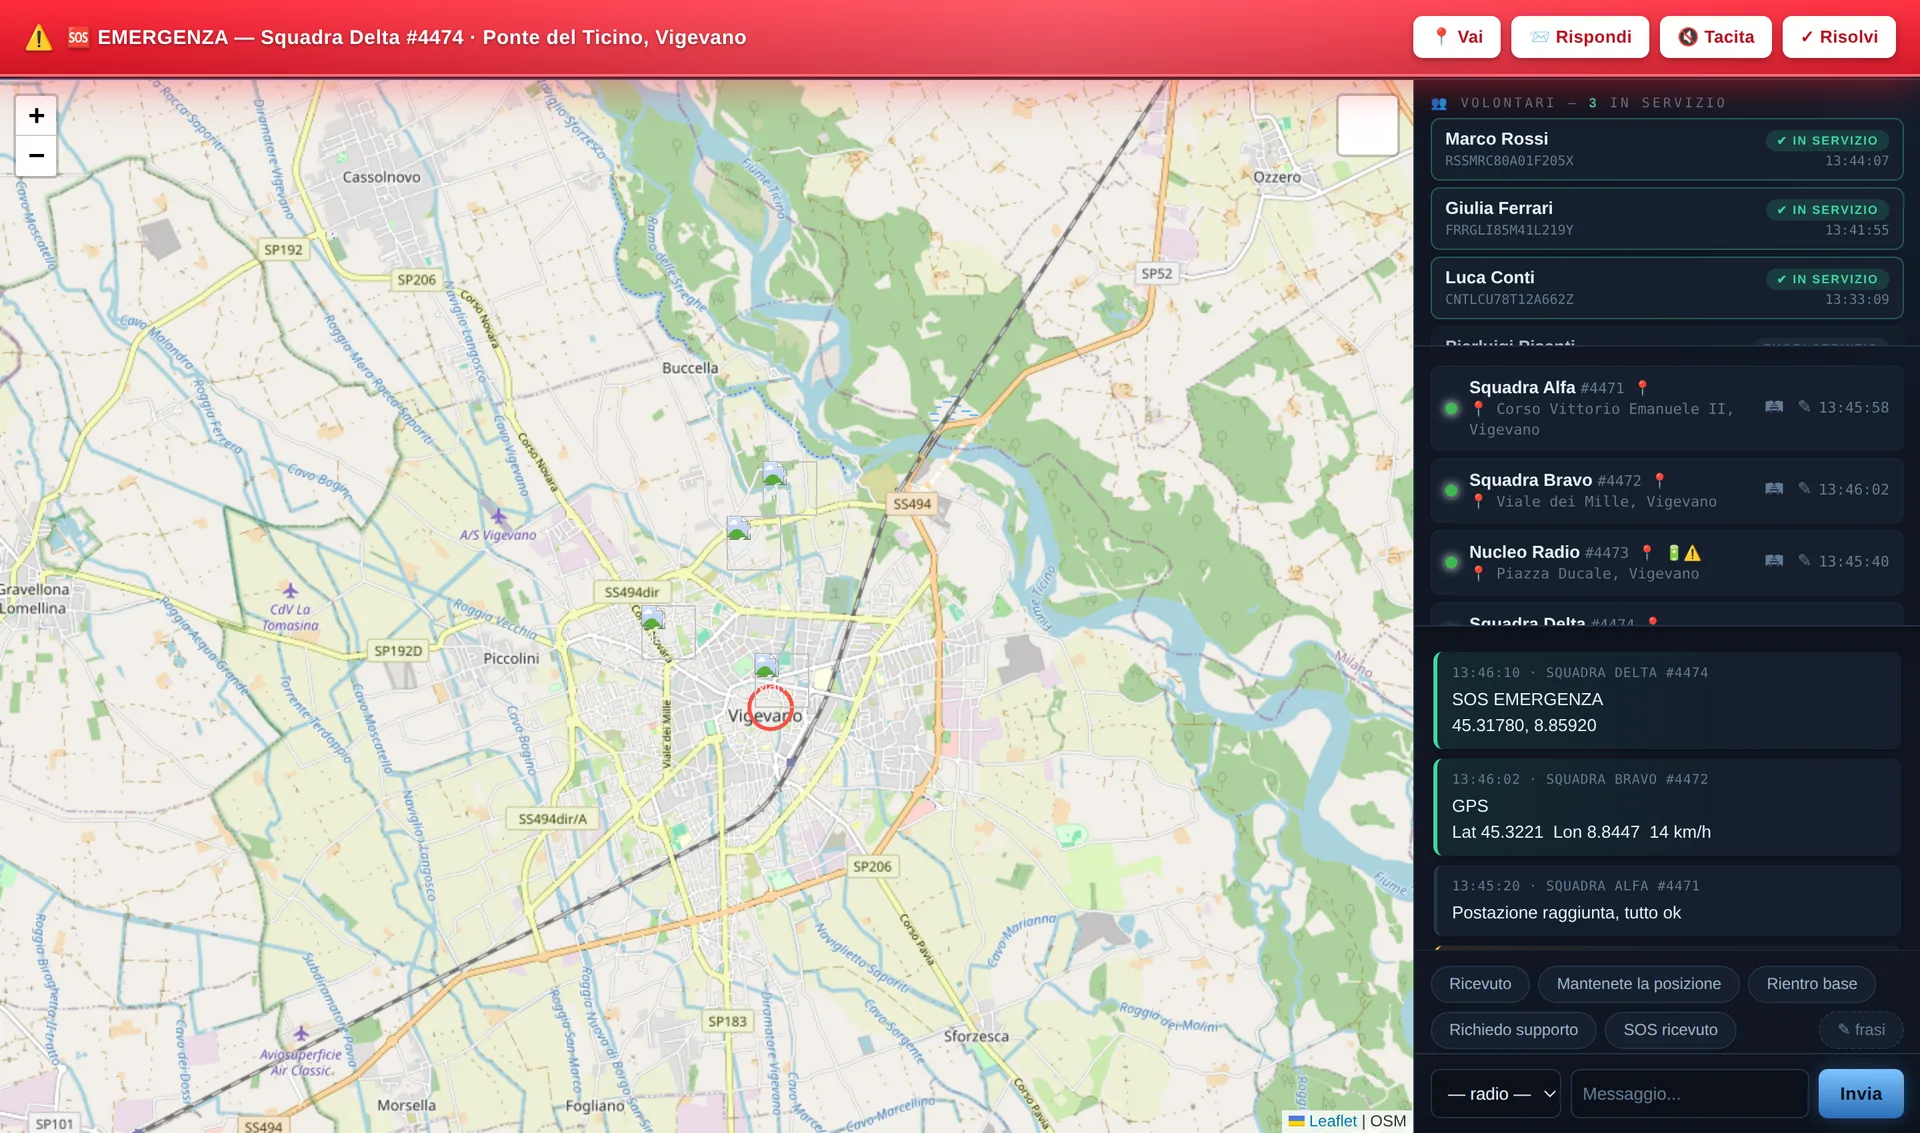The image size is (1920, 1133).
Task: Click the Squadra Bravo timestamp 13:46:02
Action: click(1853, 489)
